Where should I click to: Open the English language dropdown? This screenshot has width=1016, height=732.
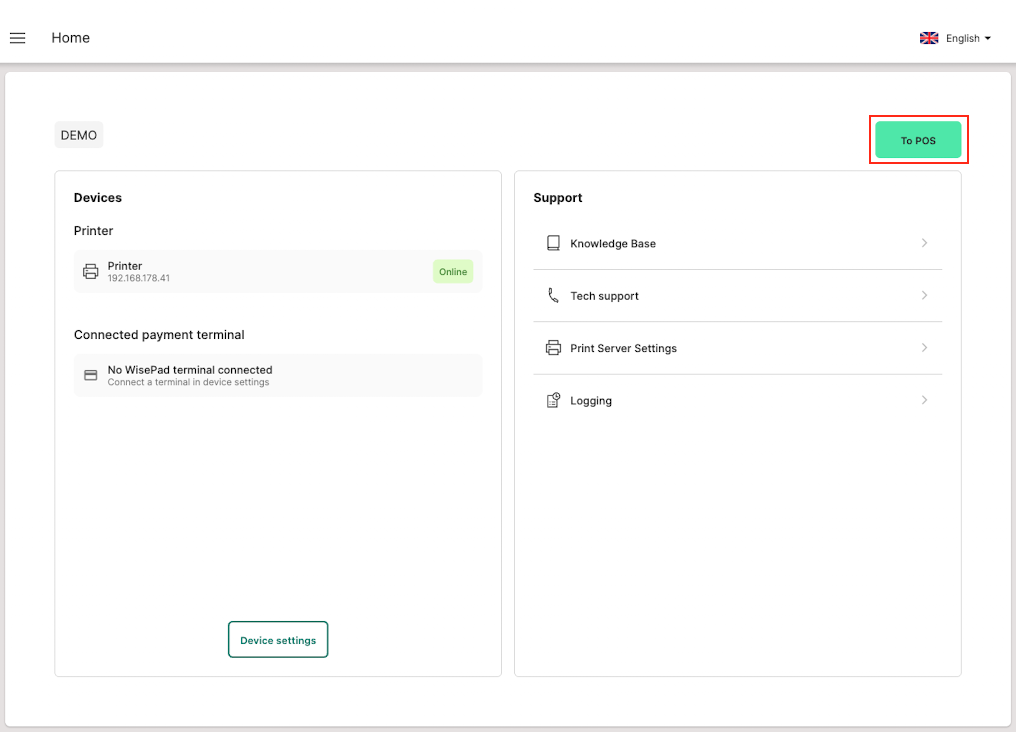click(966, 38)
